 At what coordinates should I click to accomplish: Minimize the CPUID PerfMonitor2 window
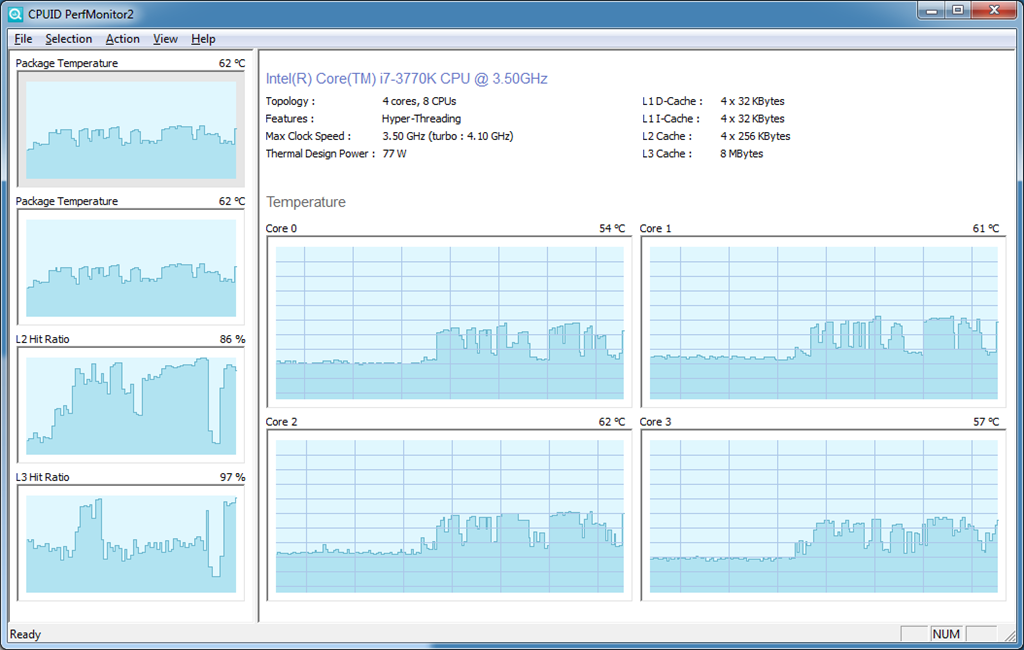[931, 10]
